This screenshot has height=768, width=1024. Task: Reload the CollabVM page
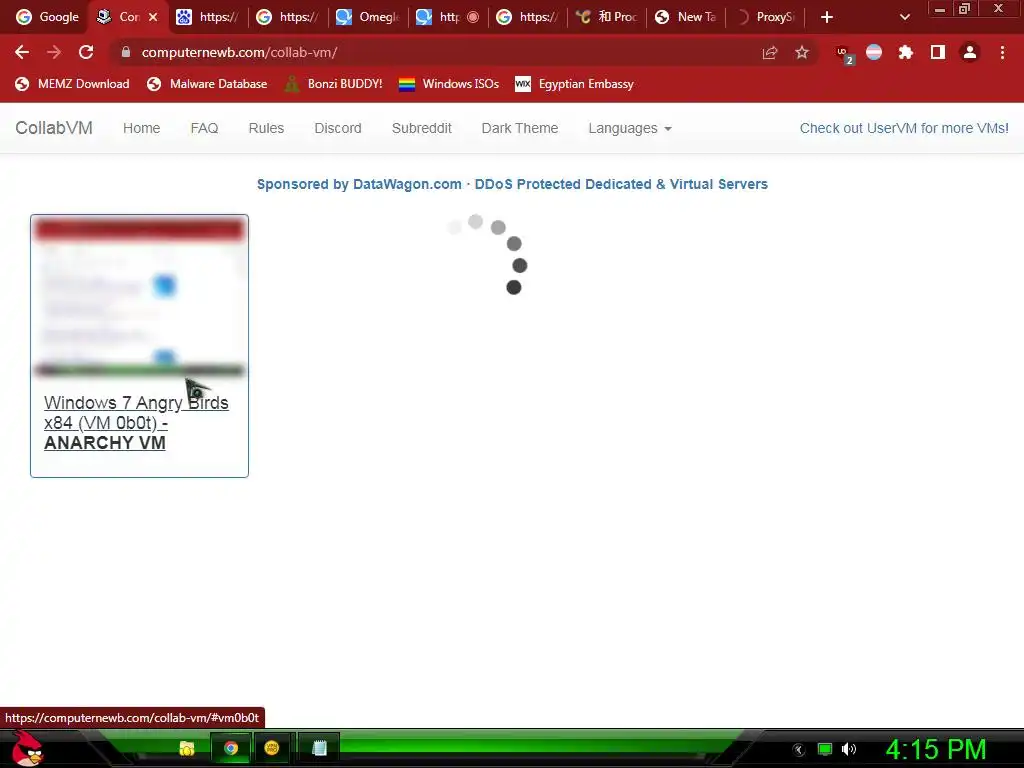(x=86, y=52)
